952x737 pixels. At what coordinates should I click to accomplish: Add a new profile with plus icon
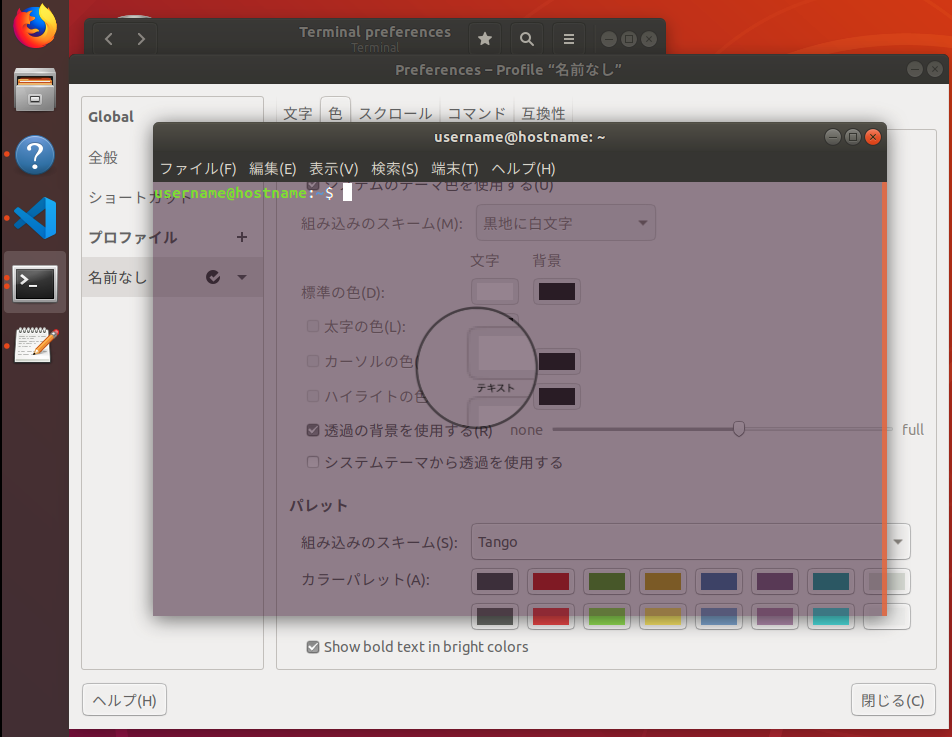(242, 237)
